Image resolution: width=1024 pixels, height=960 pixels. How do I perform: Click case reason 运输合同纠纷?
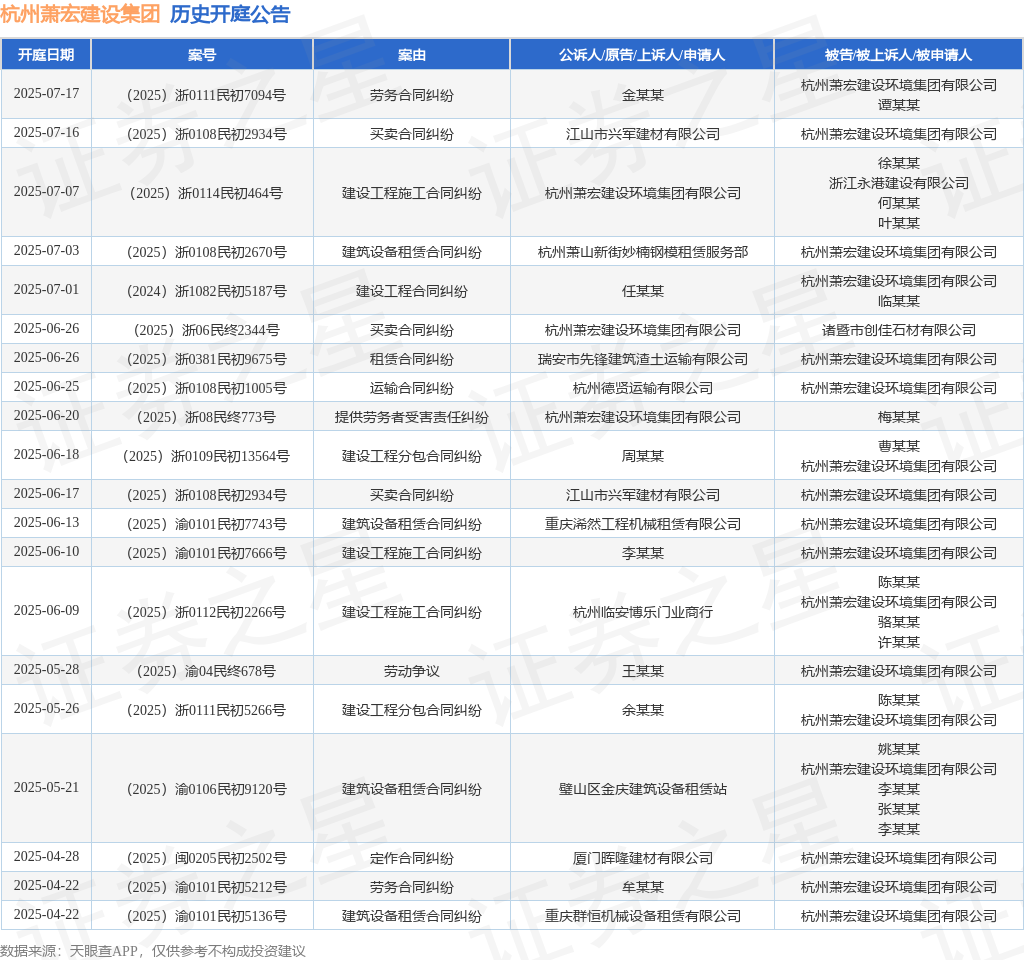click(x=411, y=389)
